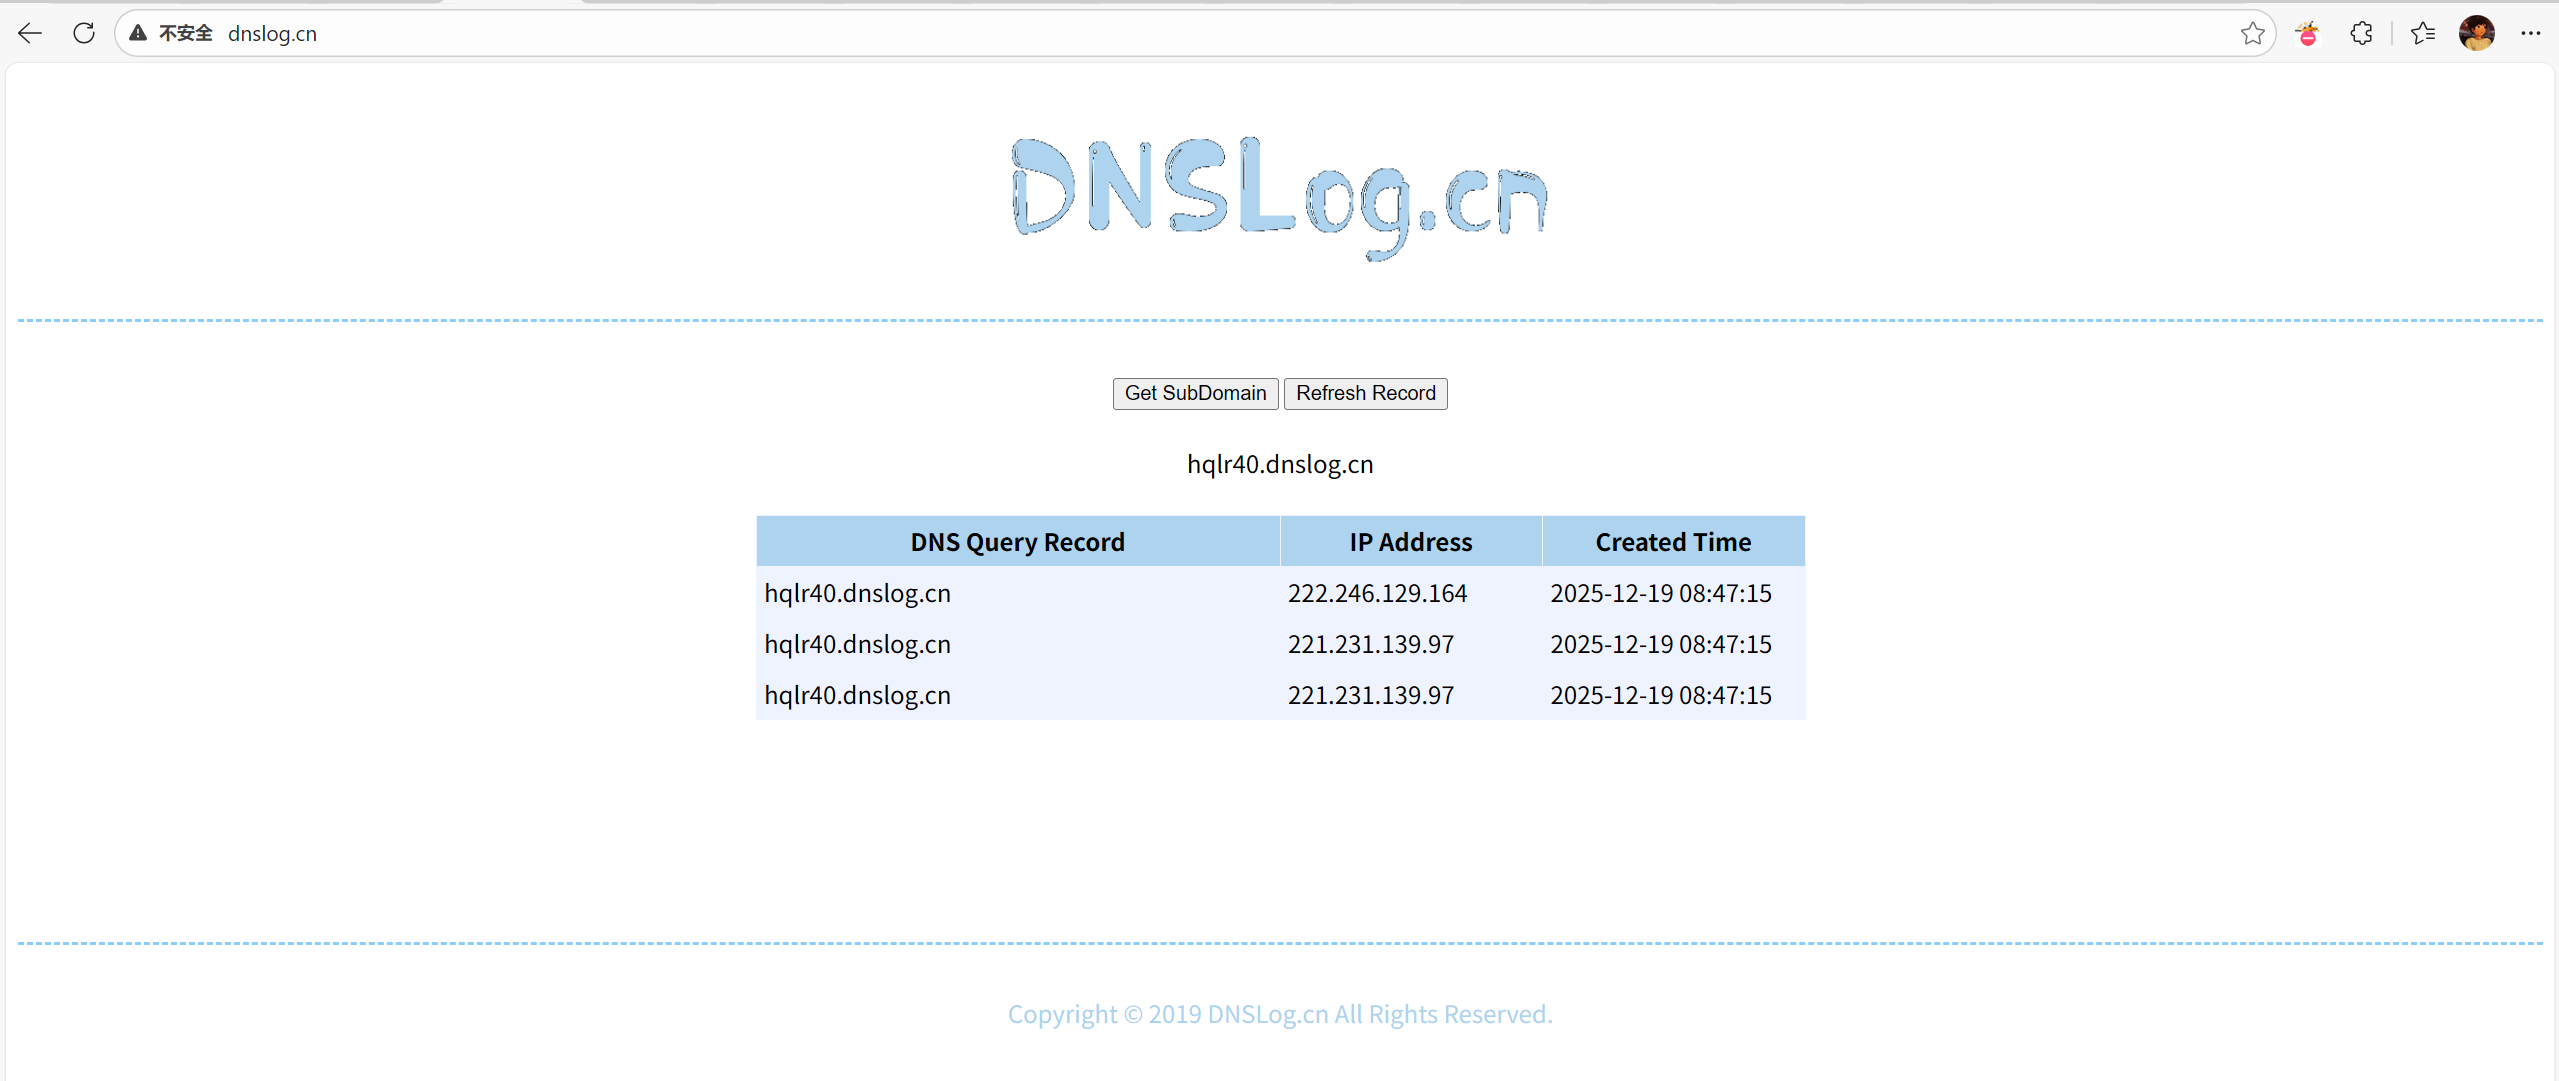Image resolution: width=2559 pixels, height=1081 pixels.
Task: Reload the dnslog.cn page
Action: 84,33
